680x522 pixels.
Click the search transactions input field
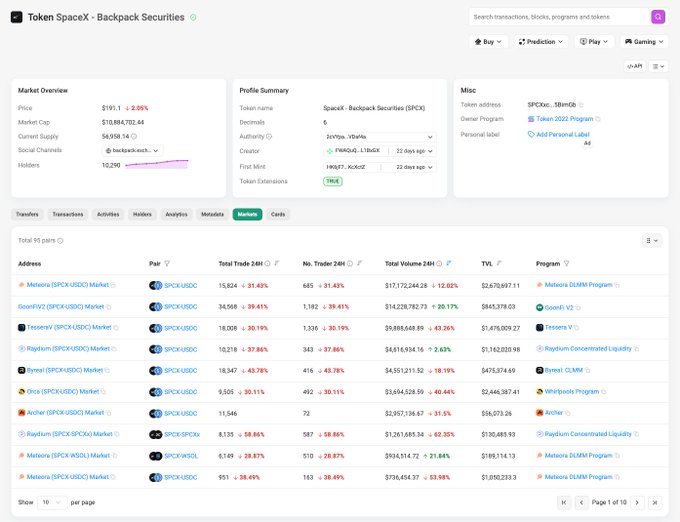[559, 17]
